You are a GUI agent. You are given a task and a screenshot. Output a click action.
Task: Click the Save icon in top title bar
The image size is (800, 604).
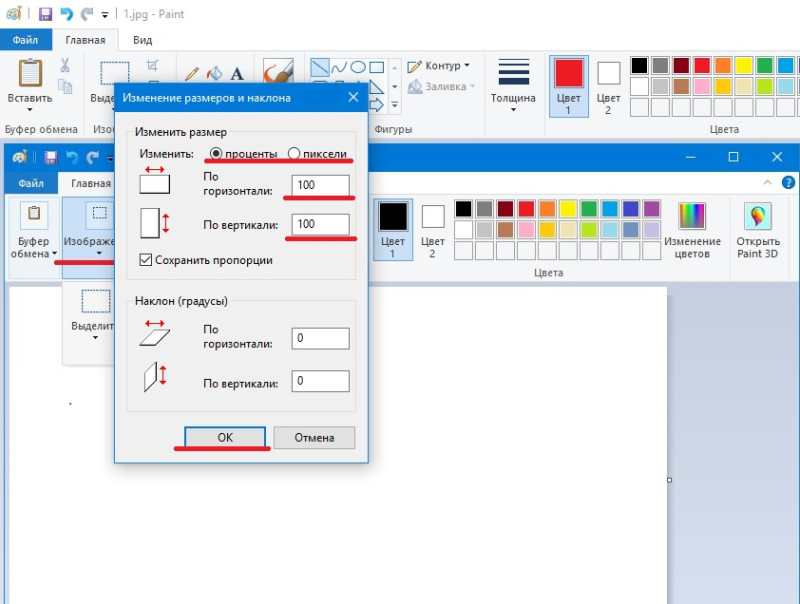click(45, 15)
